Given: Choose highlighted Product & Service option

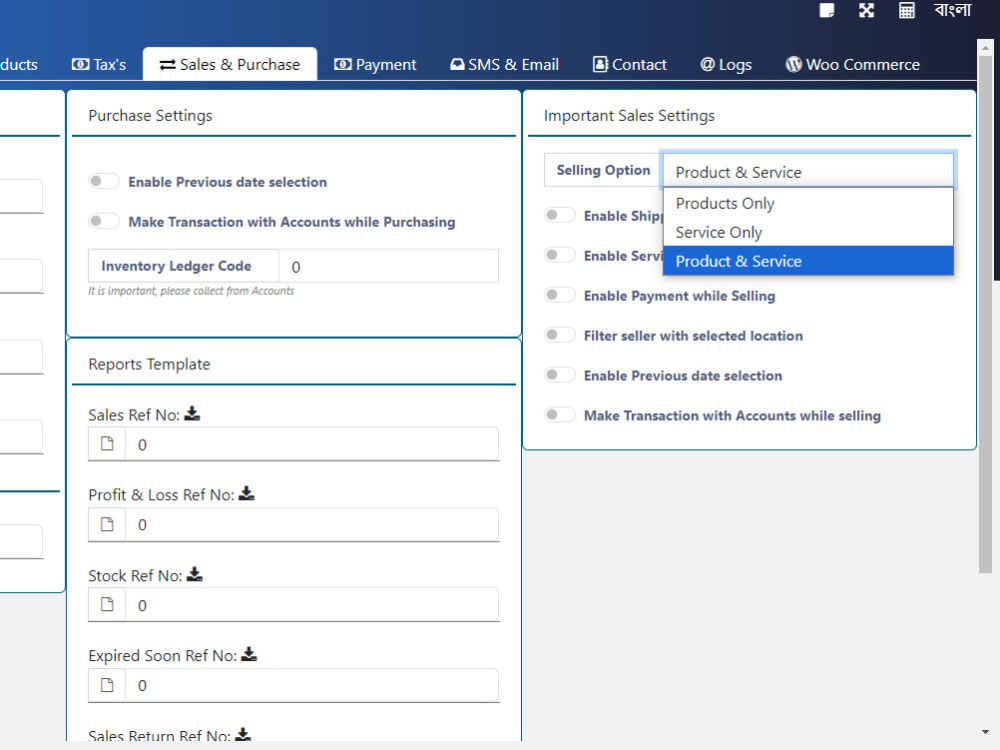Looking at the screenshot, I should 808,261.
